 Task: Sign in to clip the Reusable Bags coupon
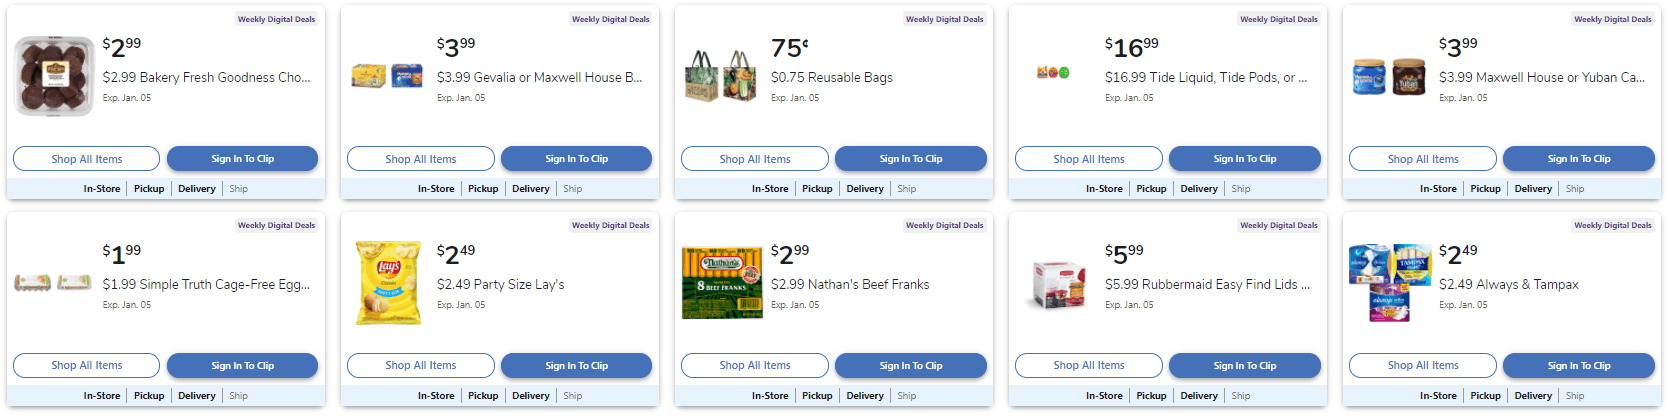[x=910, y=159]
